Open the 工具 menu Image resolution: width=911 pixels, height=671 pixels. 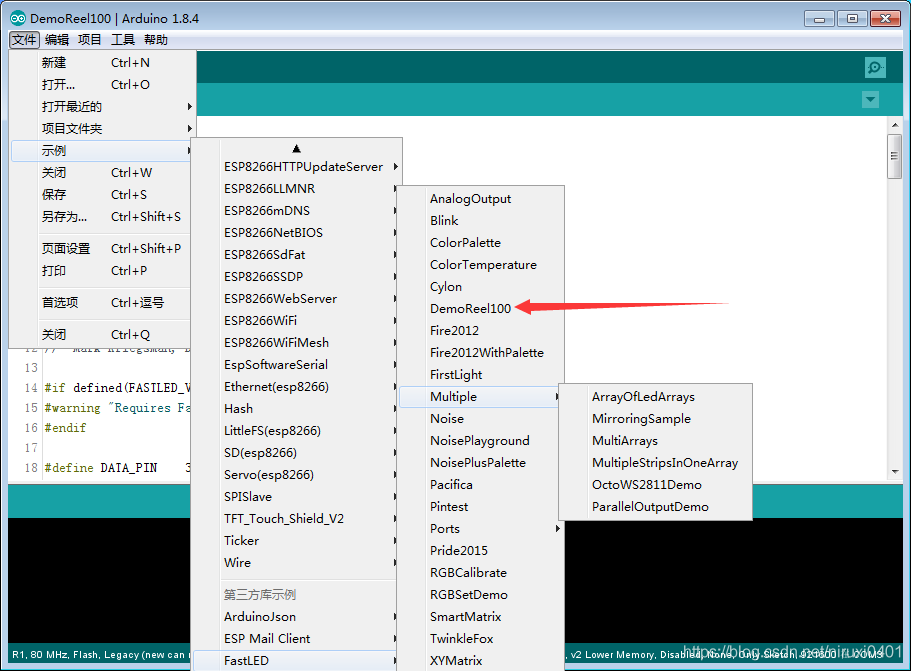pos(123,40)
